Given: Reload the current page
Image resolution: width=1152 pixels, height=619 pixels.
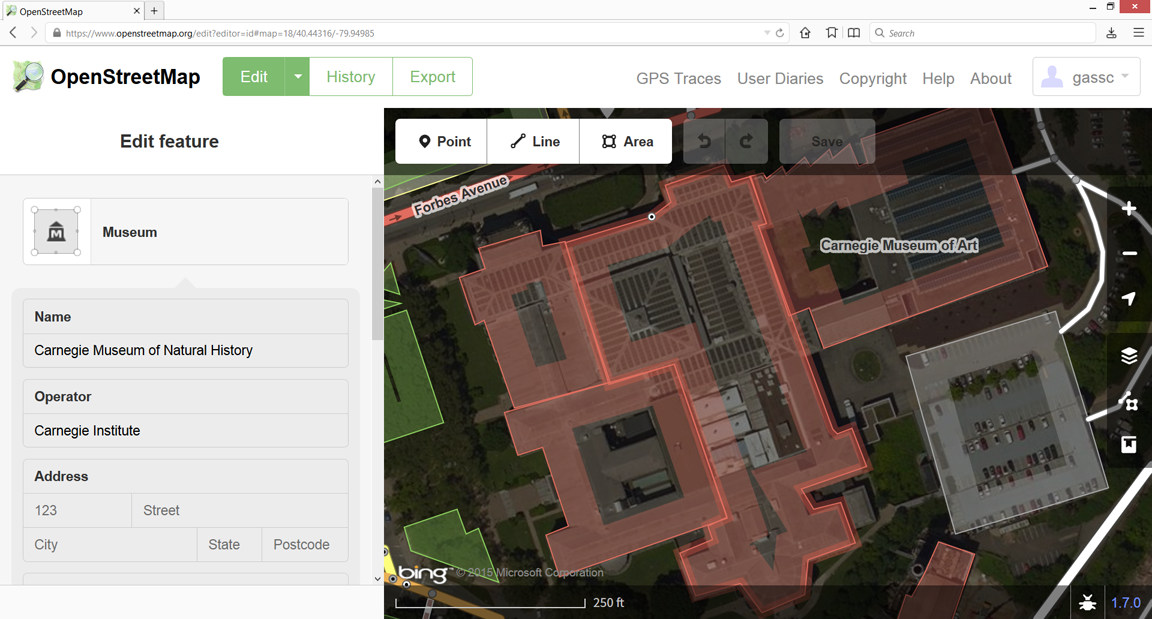Looking at the screenshot, I should pos(780,33).
